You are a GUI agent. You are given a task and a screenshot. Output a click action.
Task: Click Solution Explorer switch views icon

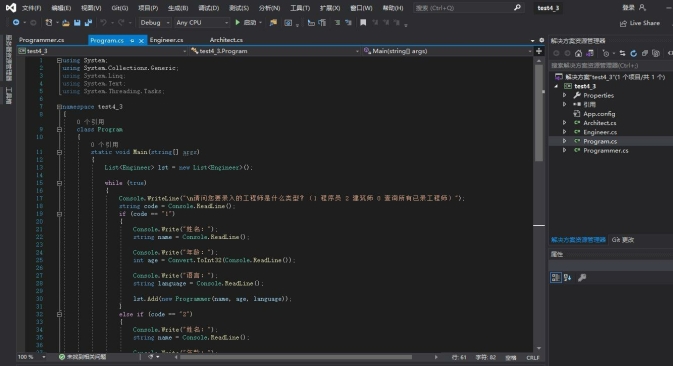pos(590,53)
